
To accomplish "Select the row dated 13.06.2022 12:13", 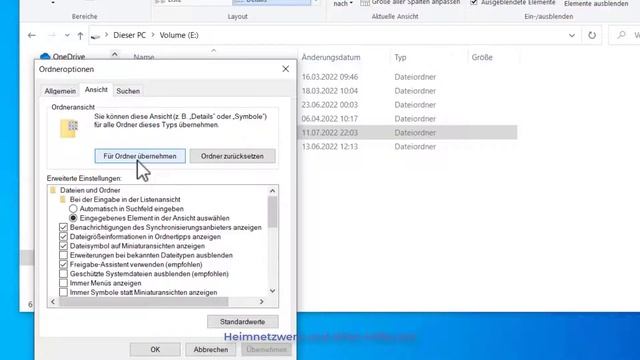I will 408,147.
